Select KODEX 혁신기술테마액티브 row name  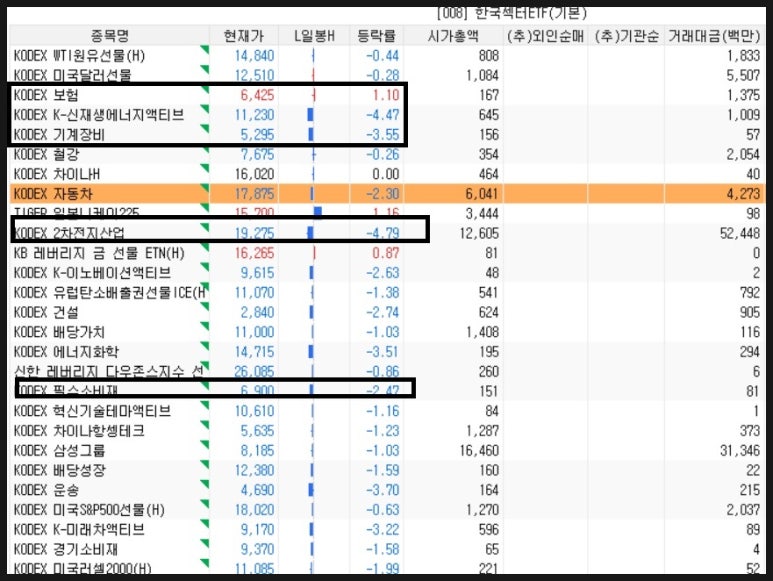(92, 411)
